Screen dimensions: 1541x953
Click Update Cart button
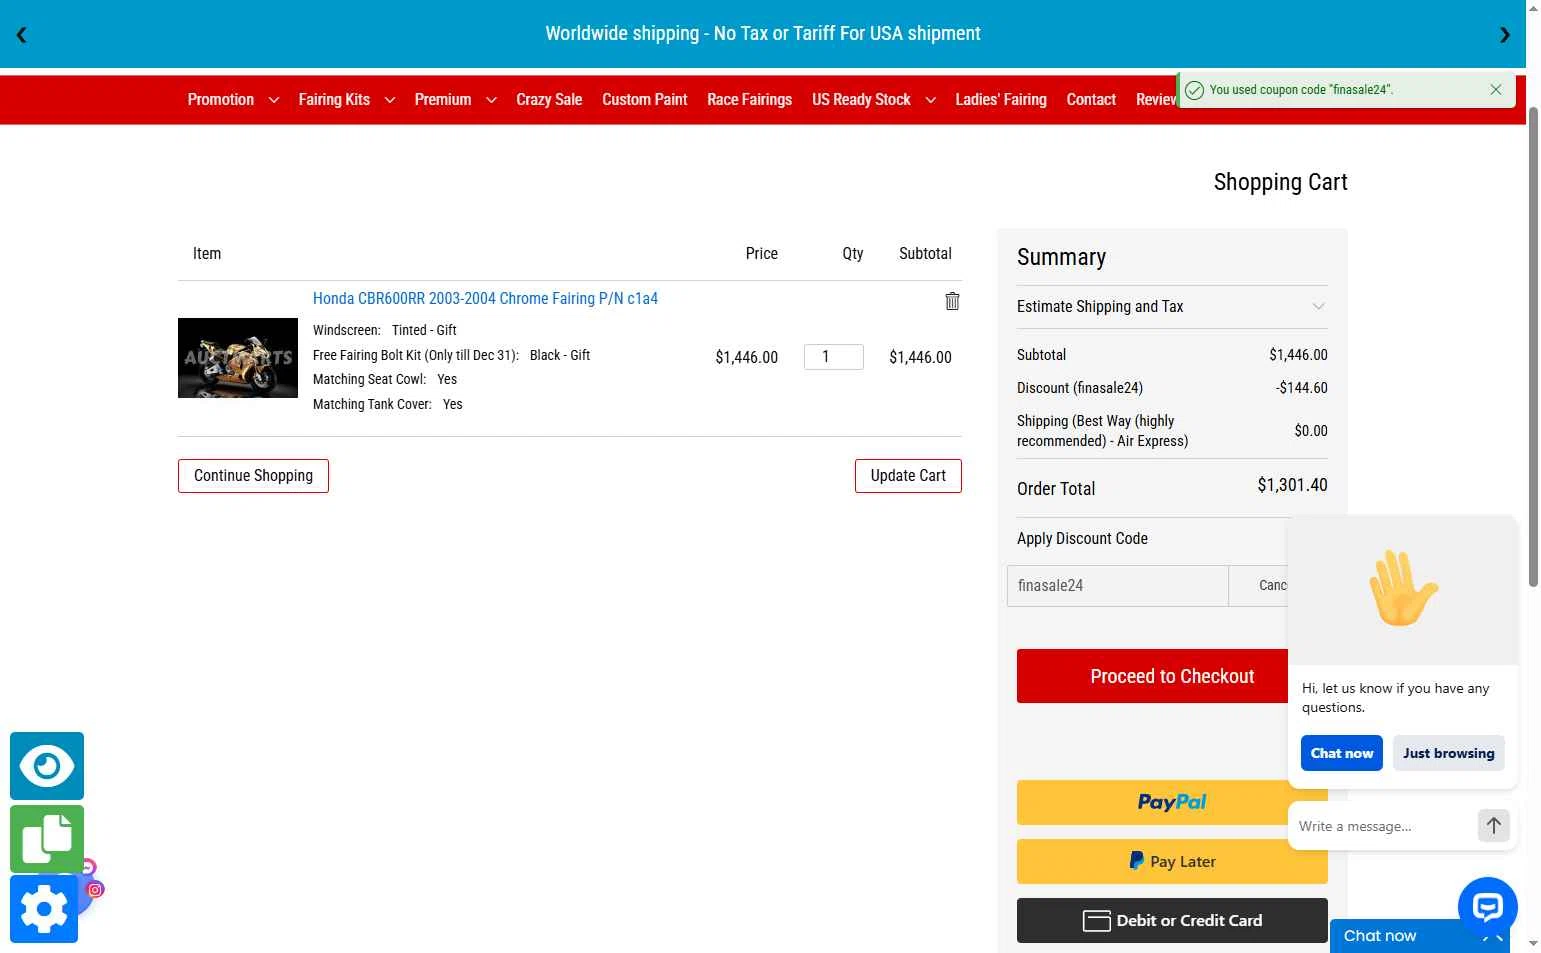(x=908, y=476)
